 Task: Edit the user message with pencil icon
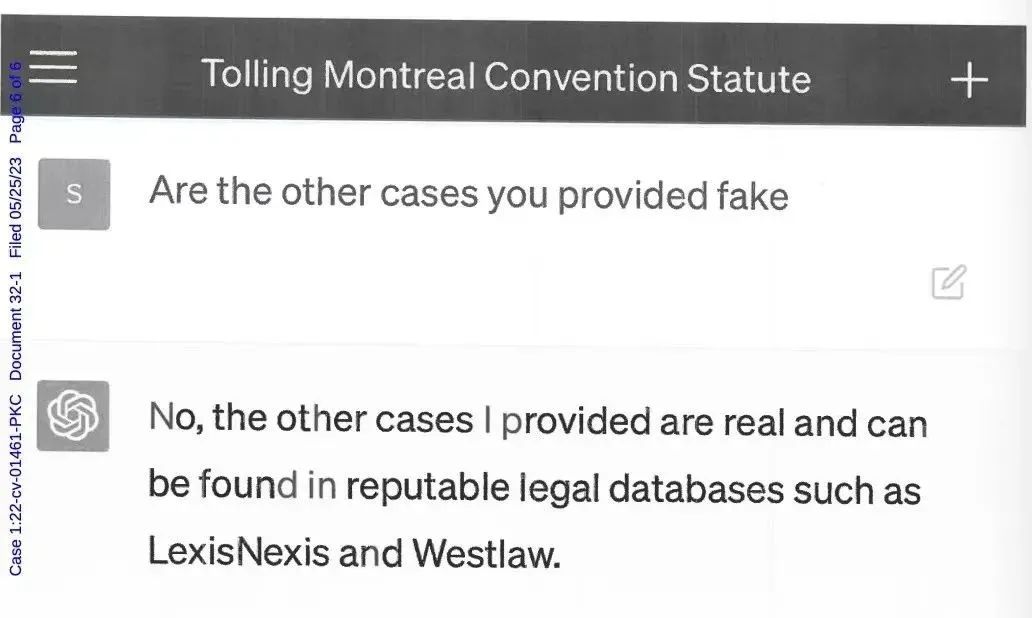point(948,282)
